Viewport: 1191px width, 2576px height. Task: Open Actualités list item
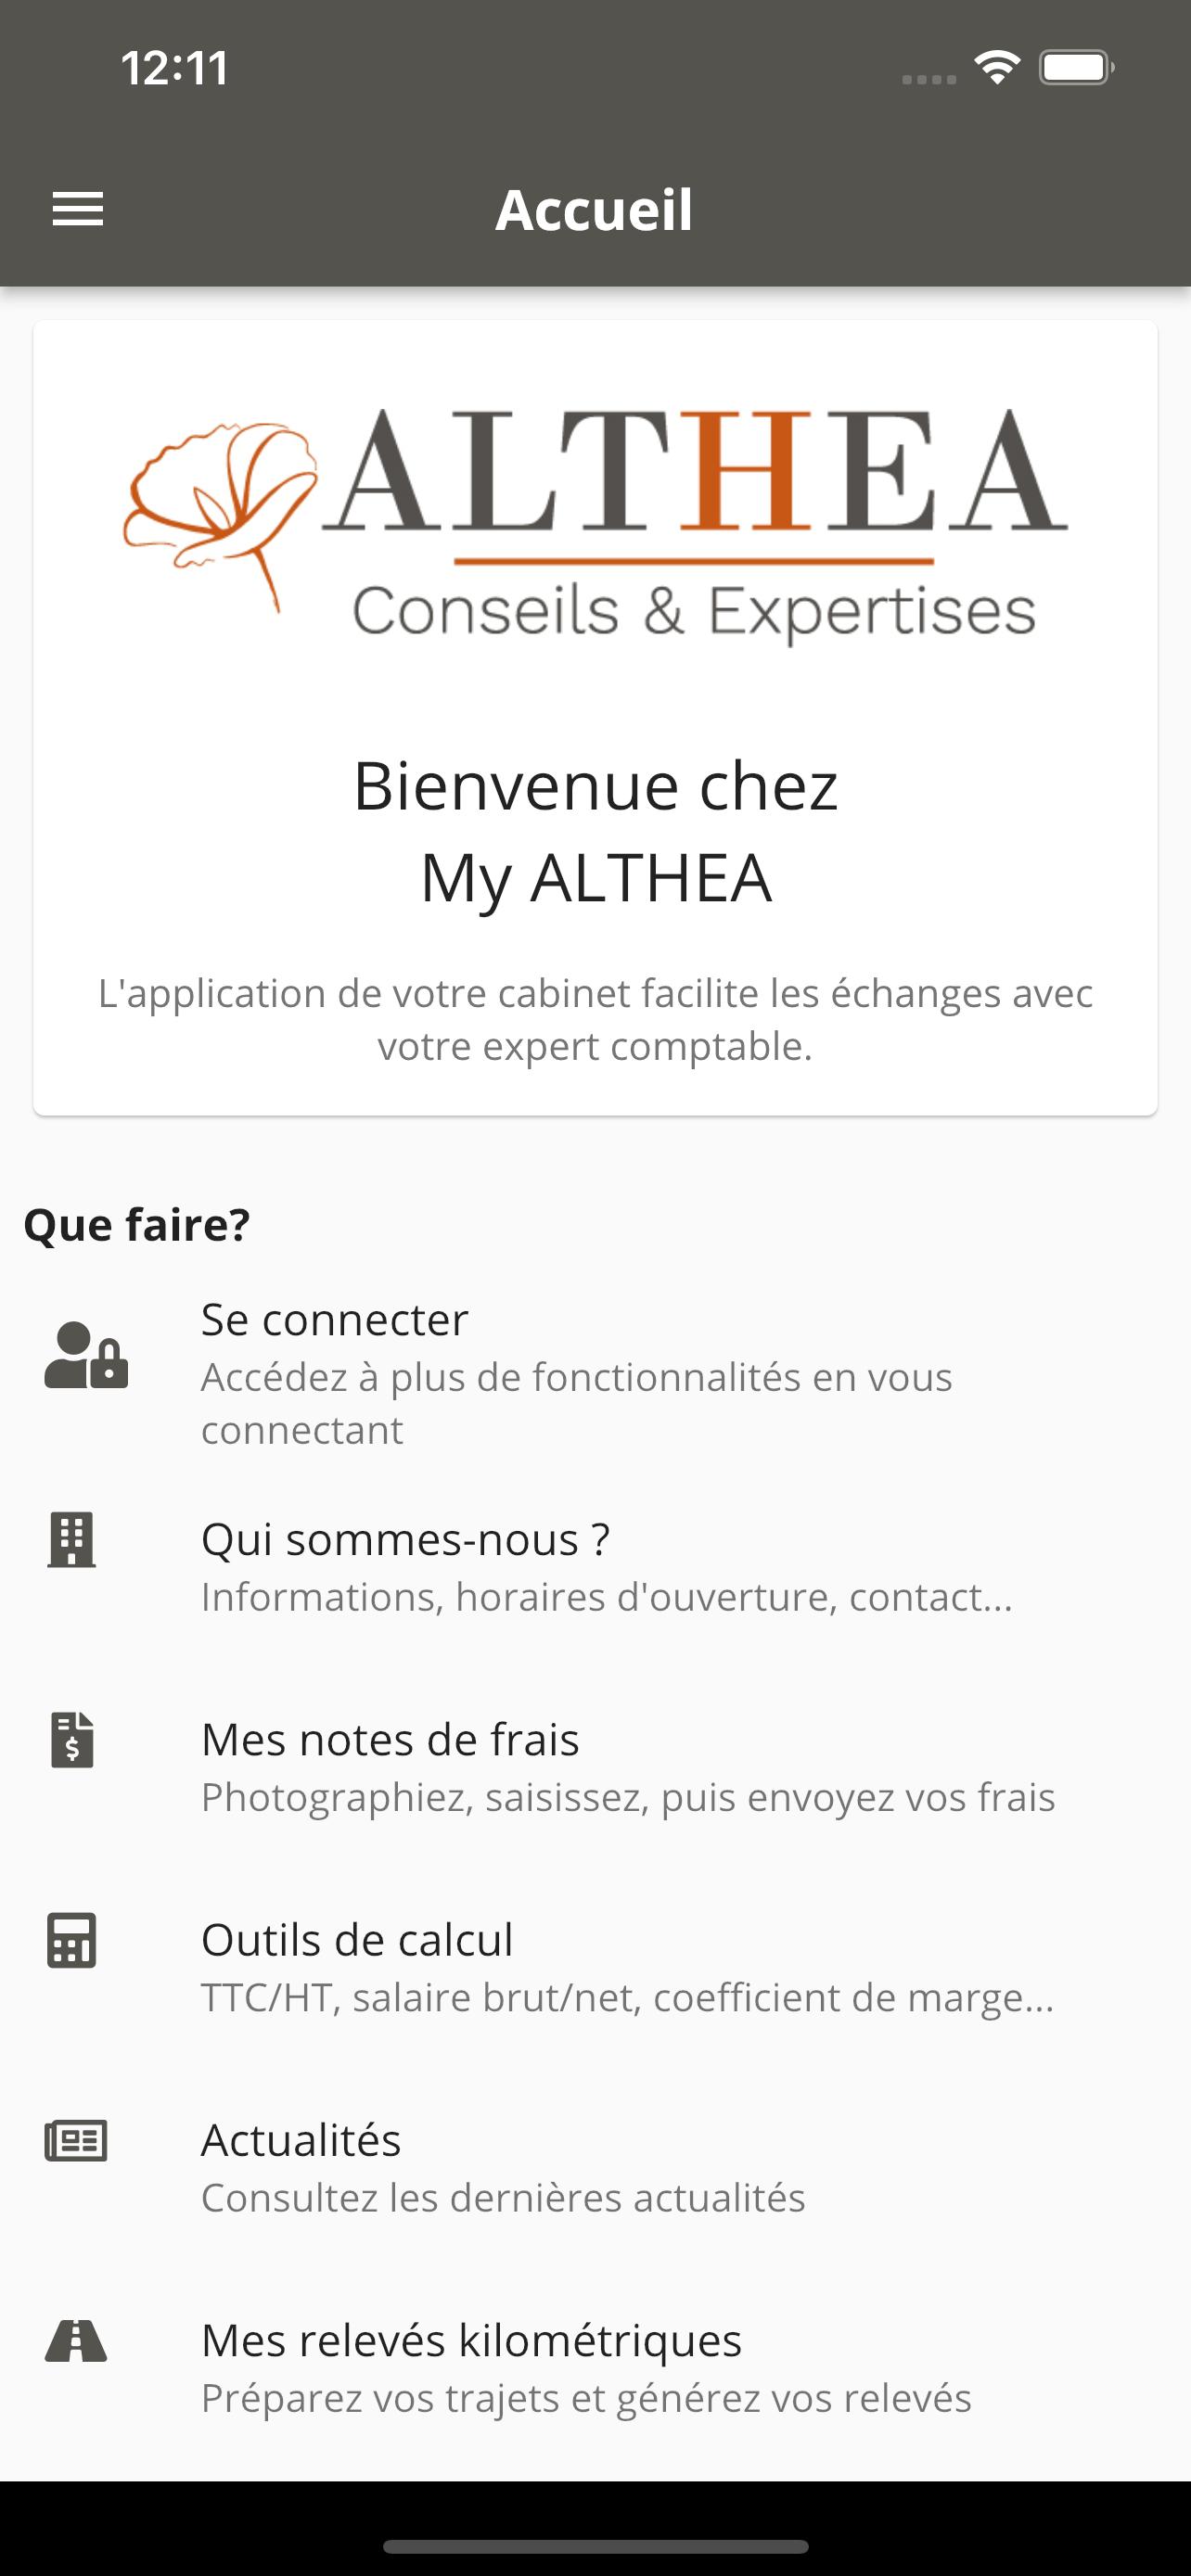[595, 2166]
